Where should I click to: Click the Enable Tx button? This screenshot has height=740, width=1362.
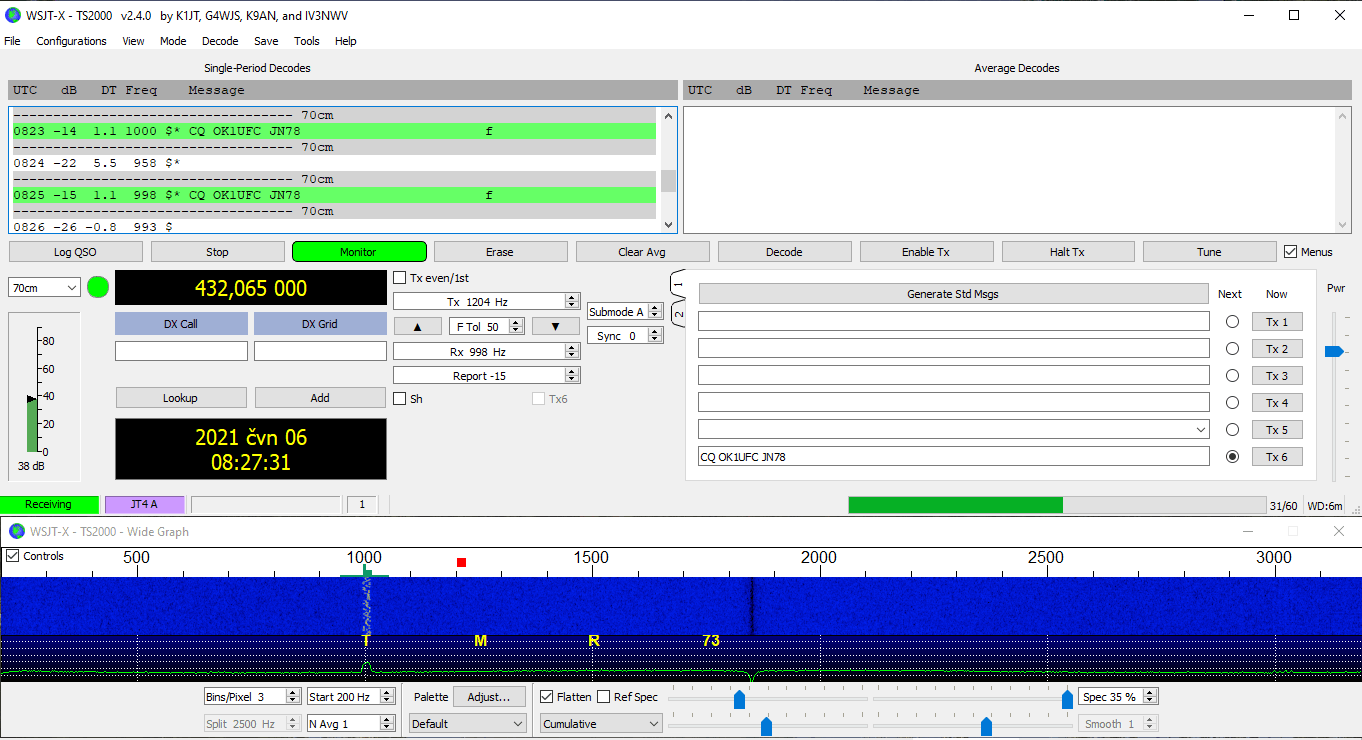pyautogui.click(x=925, y=252)
